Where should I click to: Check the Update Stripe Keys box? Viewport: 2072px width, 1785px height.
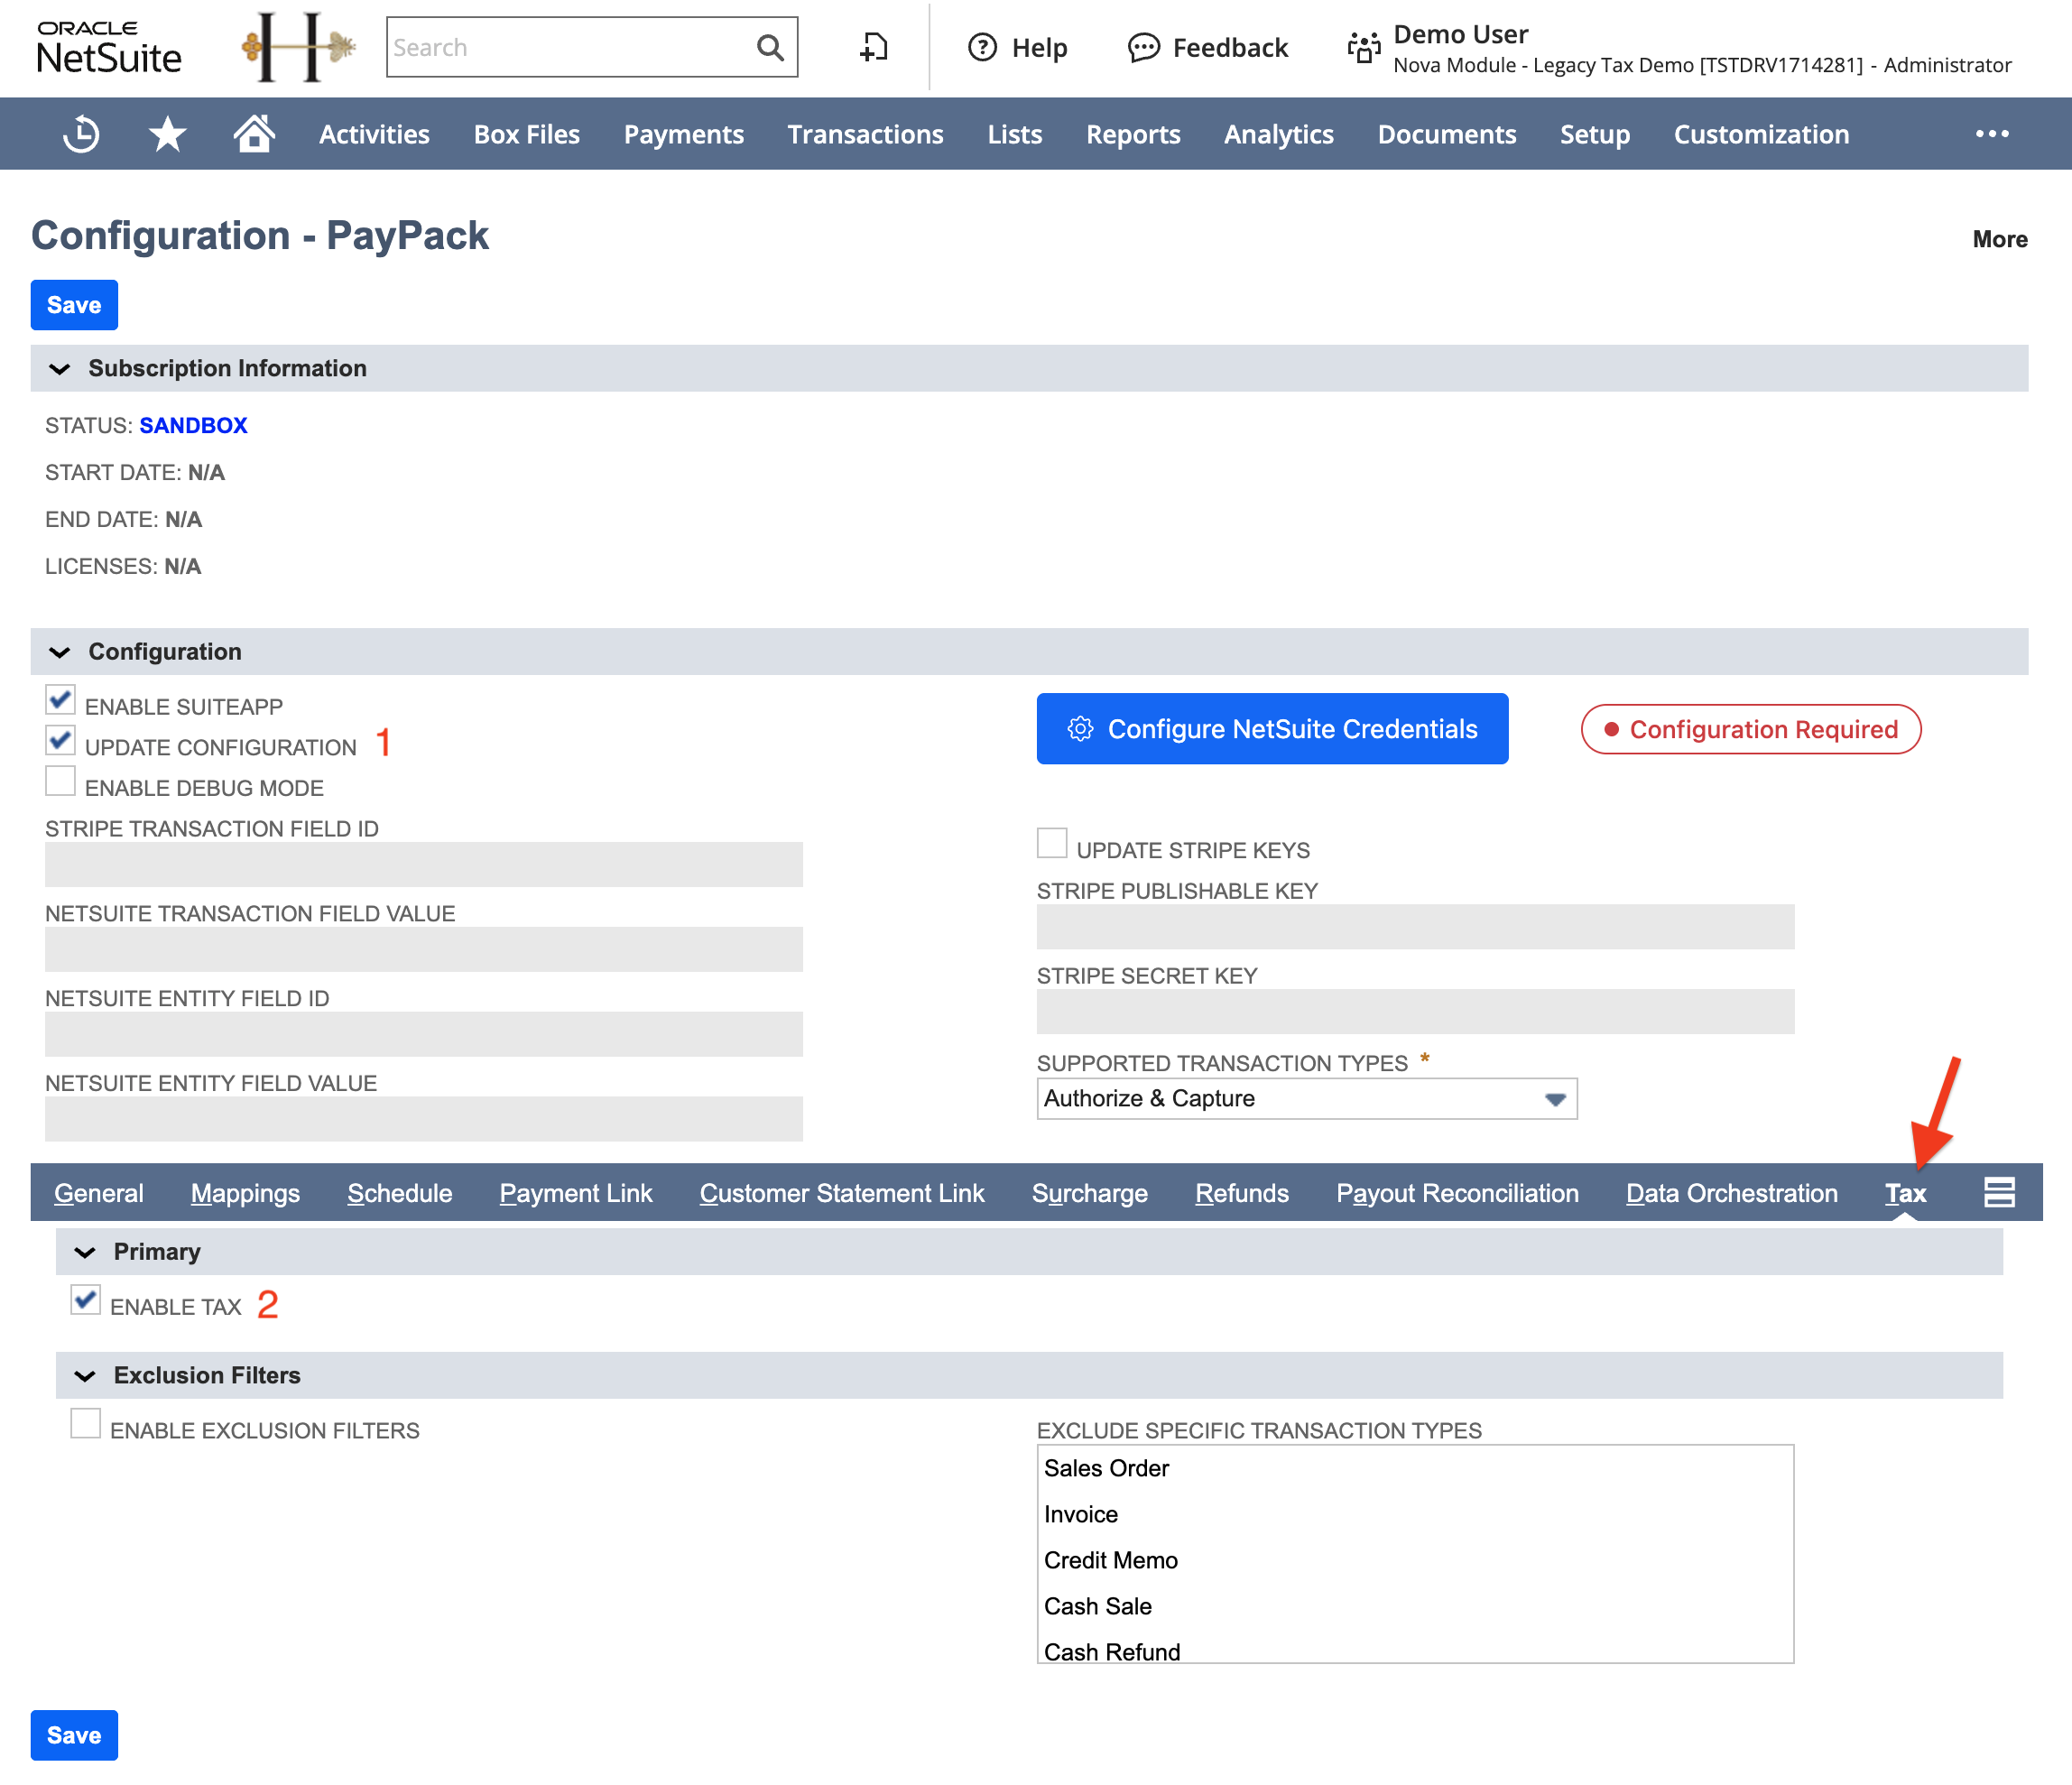tap(1052, 844)
